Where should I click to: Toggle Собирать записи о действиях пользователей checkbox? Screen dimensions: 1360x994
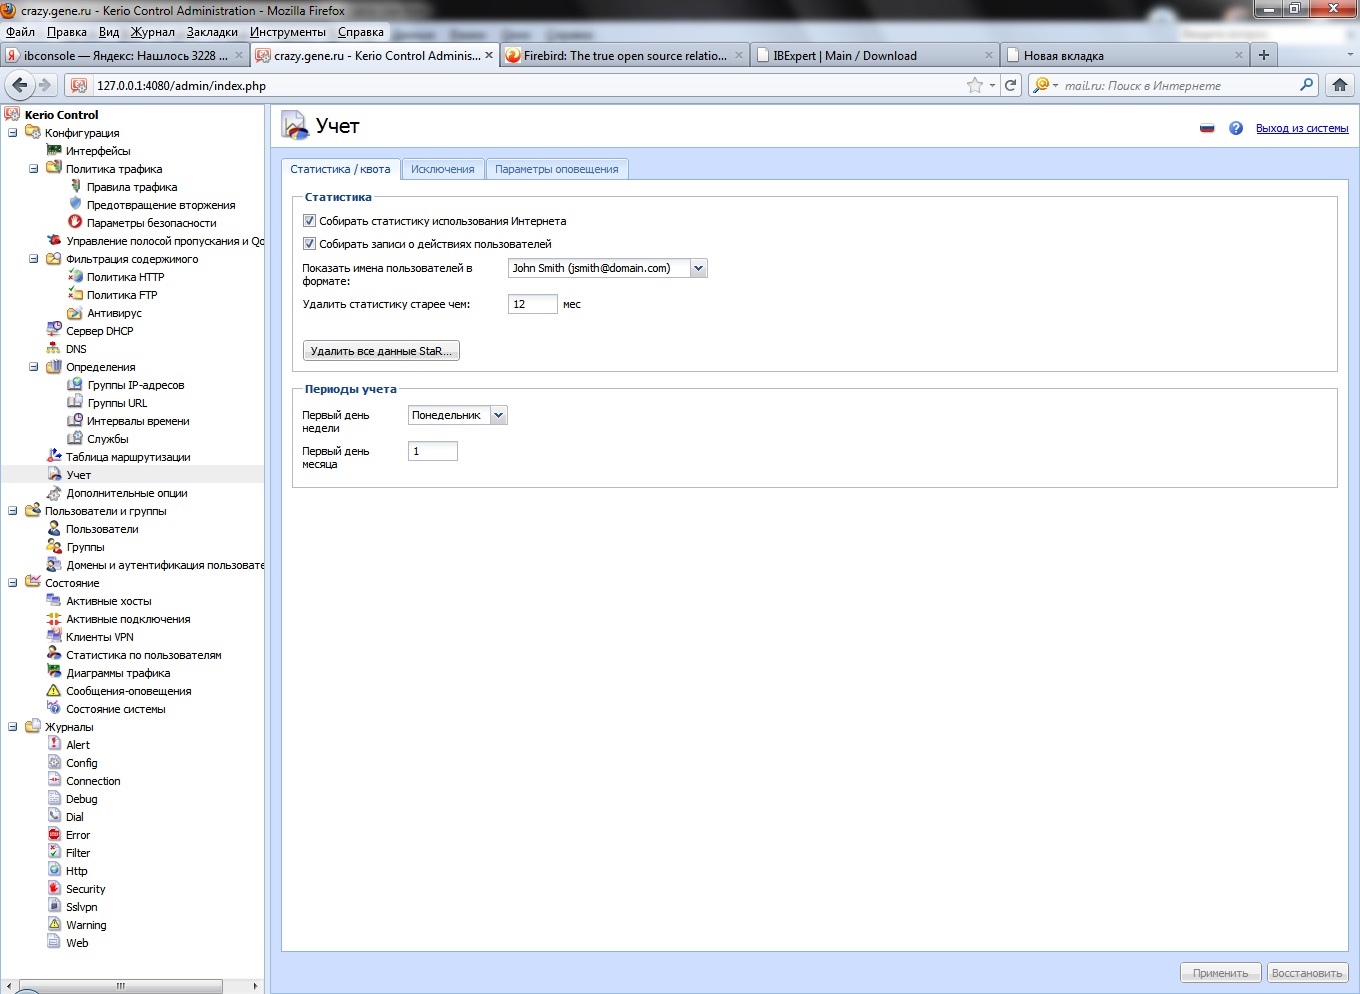click(x=309, y=244)
